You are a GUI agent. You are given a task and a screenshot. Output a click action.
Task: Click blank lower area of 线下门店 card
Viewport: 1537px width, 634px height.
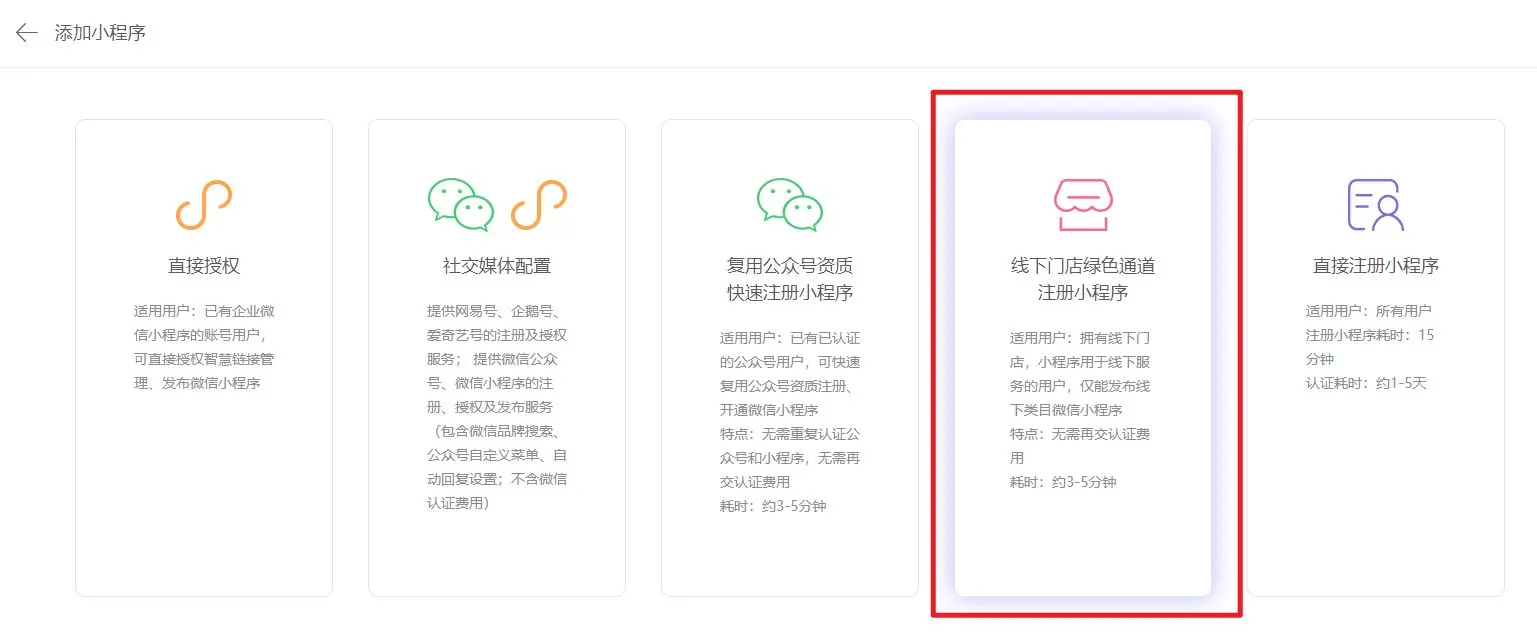(1082, 545)
